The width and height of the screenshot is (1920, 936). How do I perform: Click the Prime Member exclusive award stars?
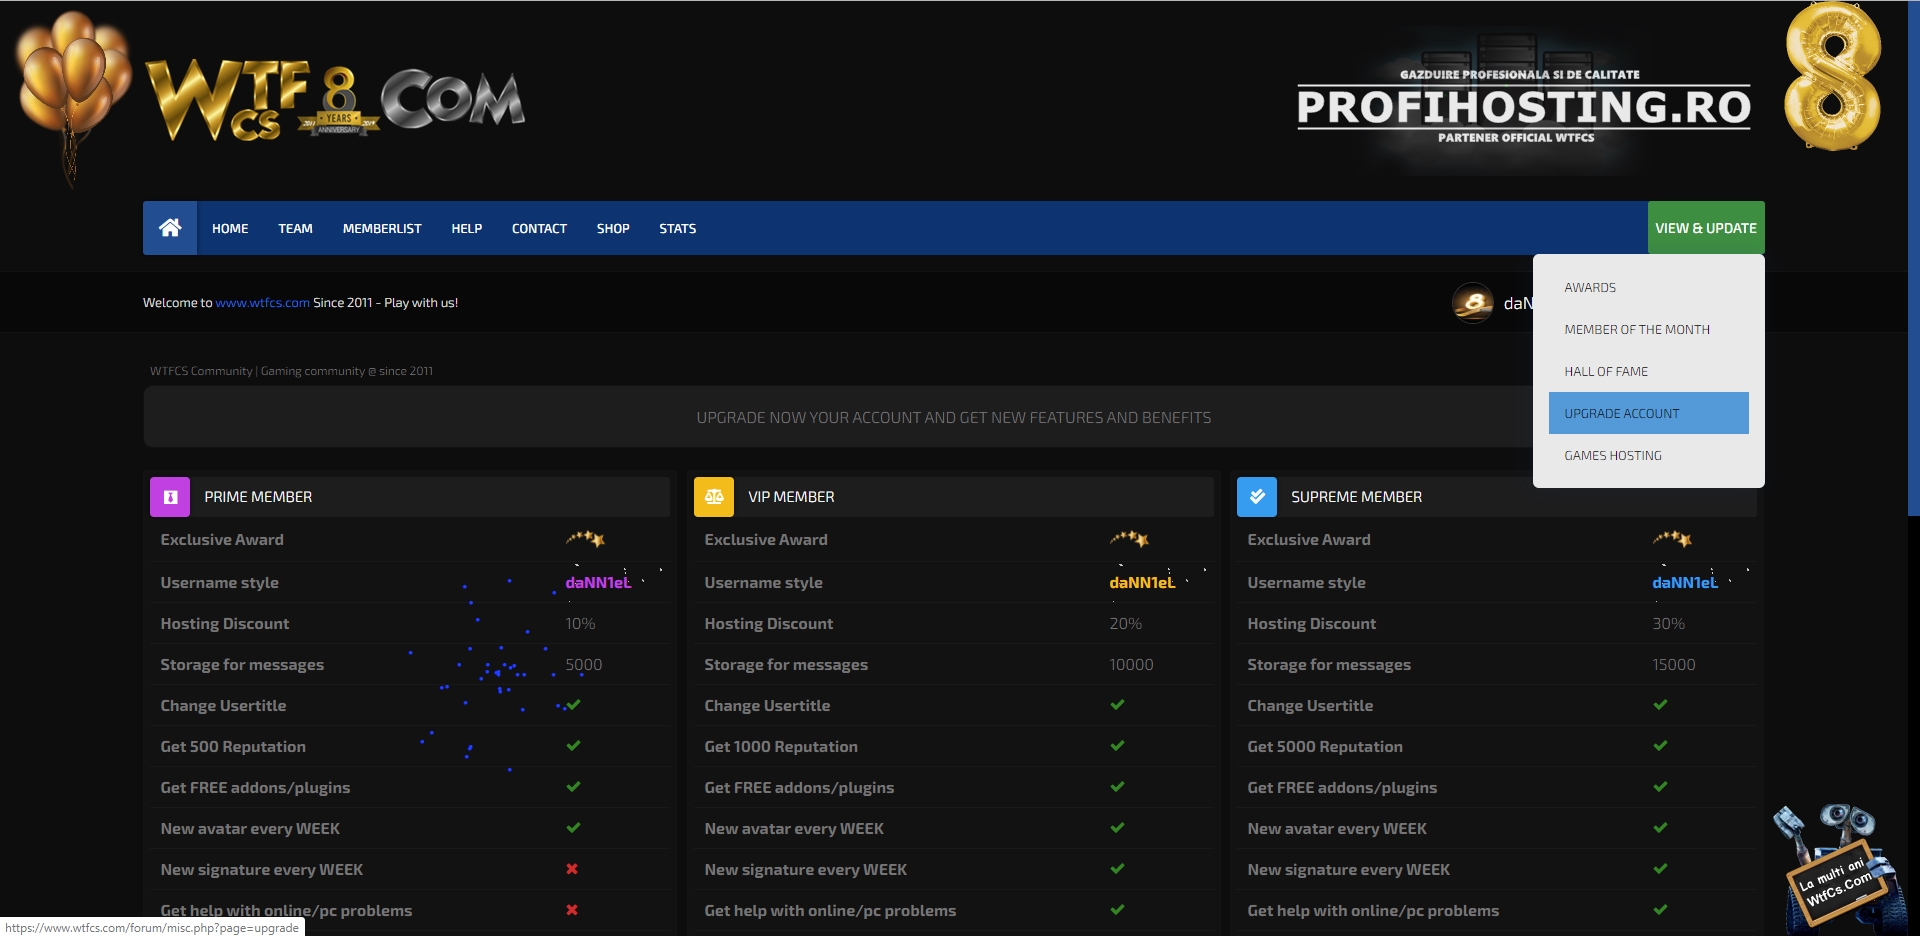[585, 539]
